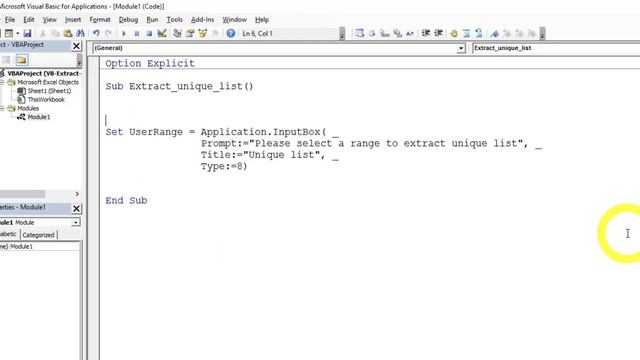Run the macro with the green play icon

point(124,33)
